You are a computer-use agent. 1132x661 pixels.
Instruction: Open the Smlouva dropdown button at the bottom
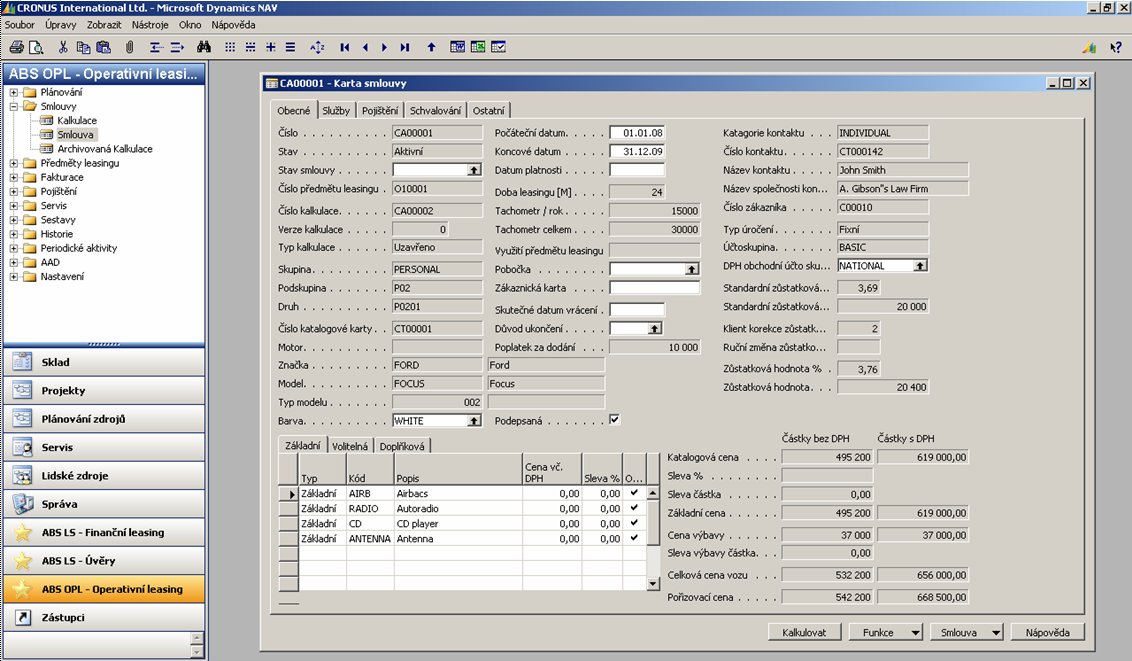[x=967, y=632]
